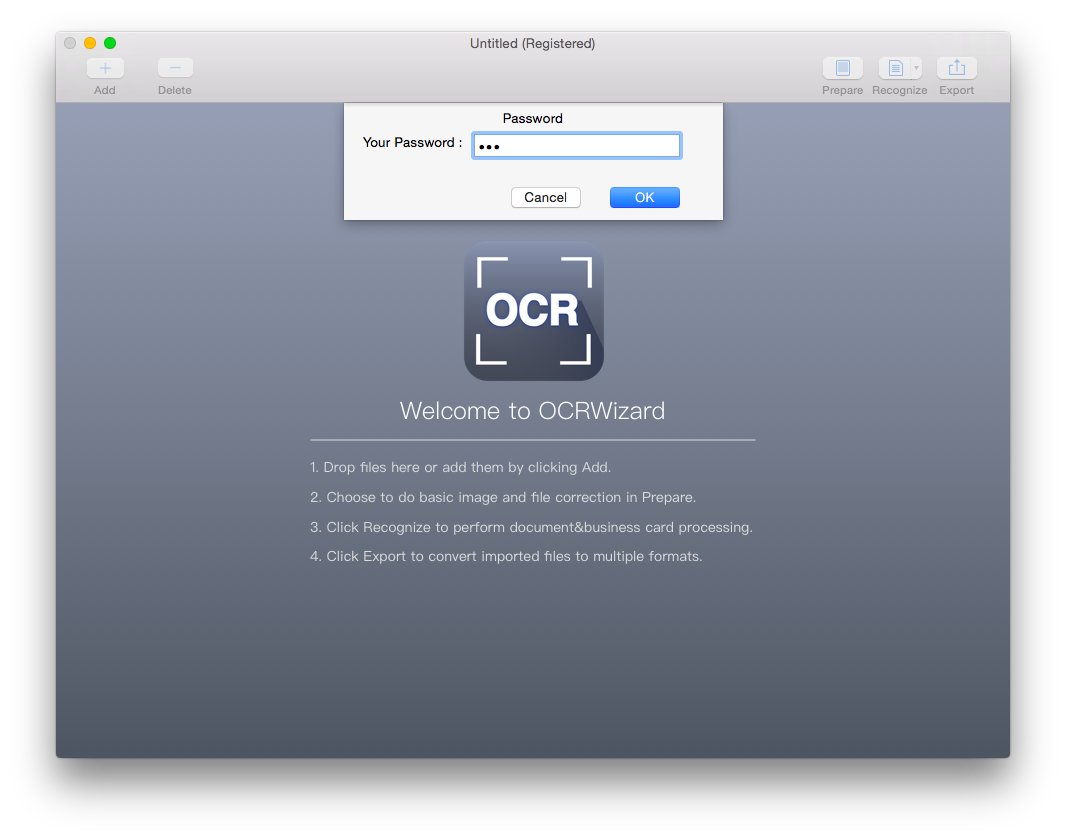
Task: Click inside the Your Password field
Action: pos(577,145)
